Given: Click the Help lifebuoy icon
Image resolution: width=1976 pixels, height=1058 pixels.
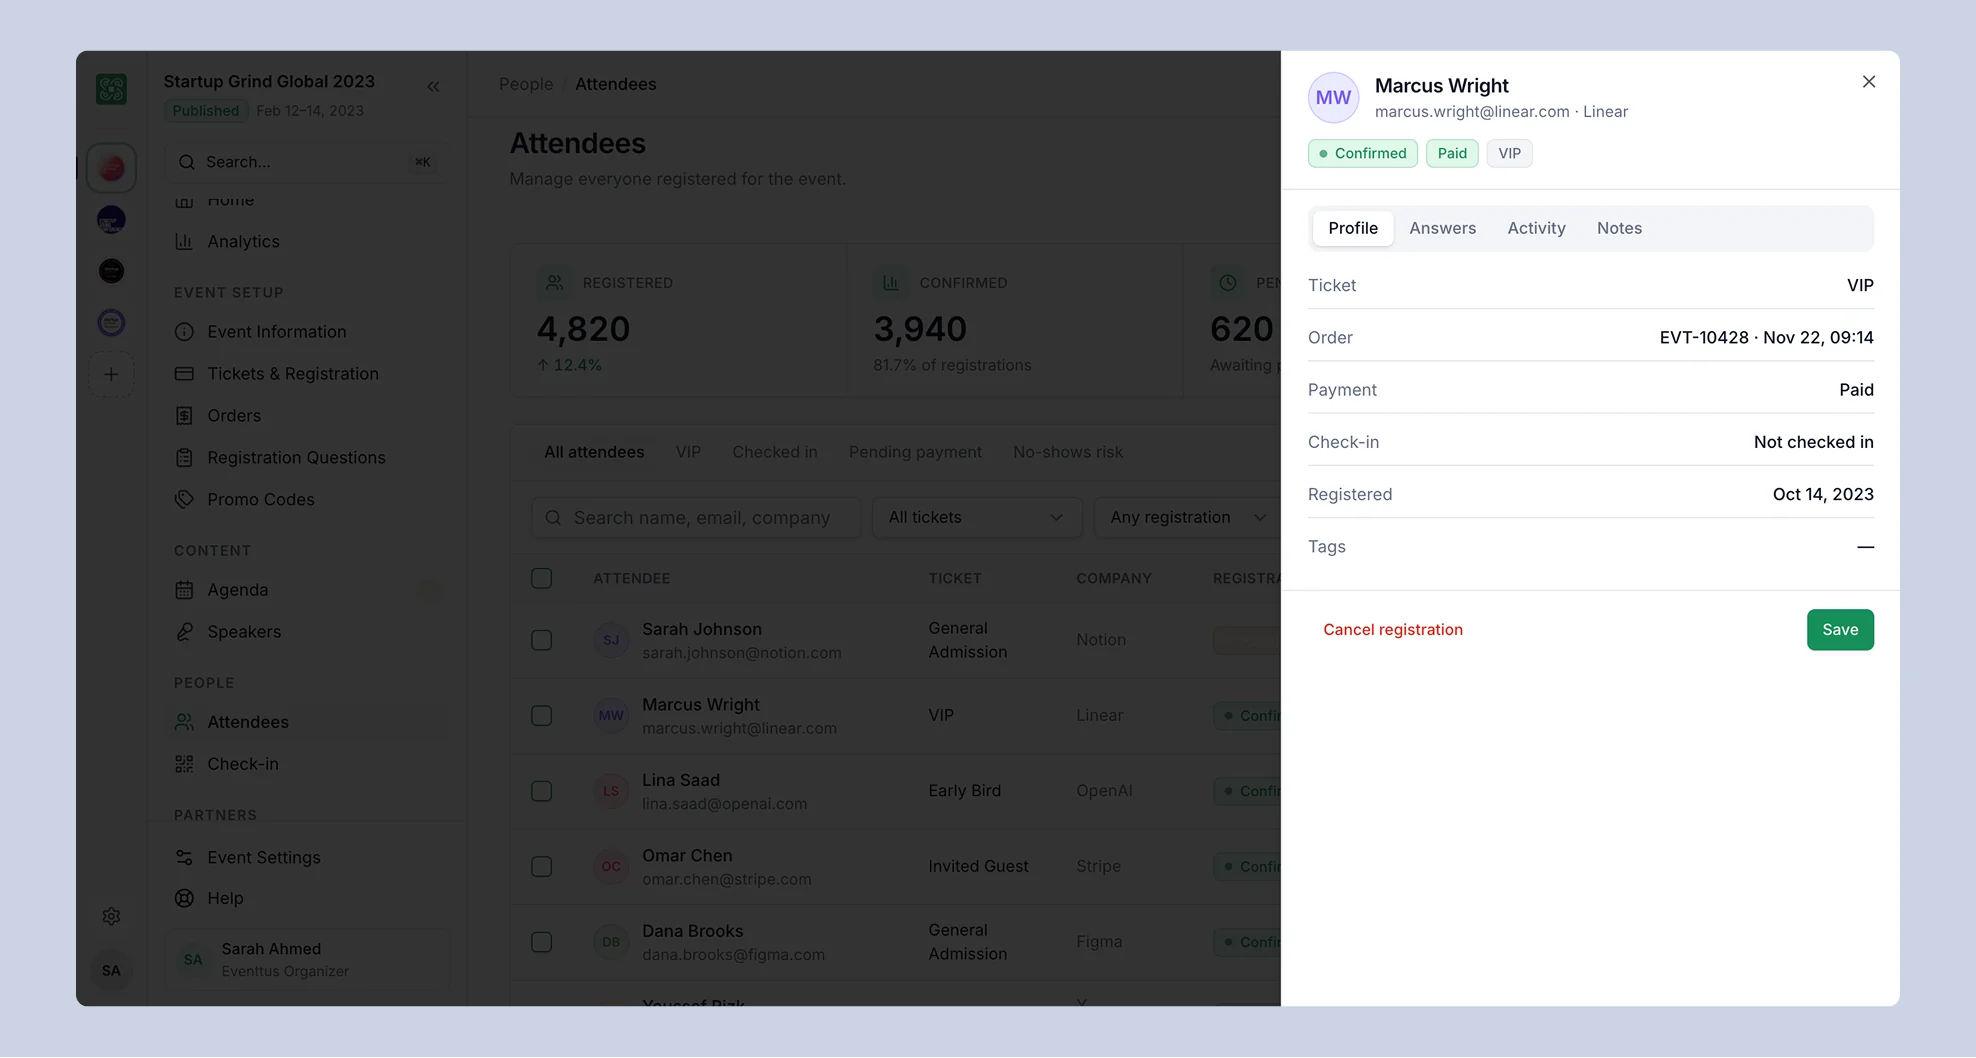Looking at the screenshot, I should [x=184, y=898].
